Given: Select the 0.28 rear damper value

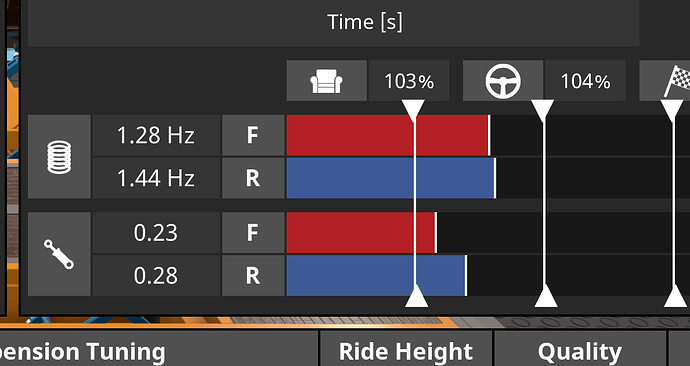Looking at the screenshot, I should [156, 276].
